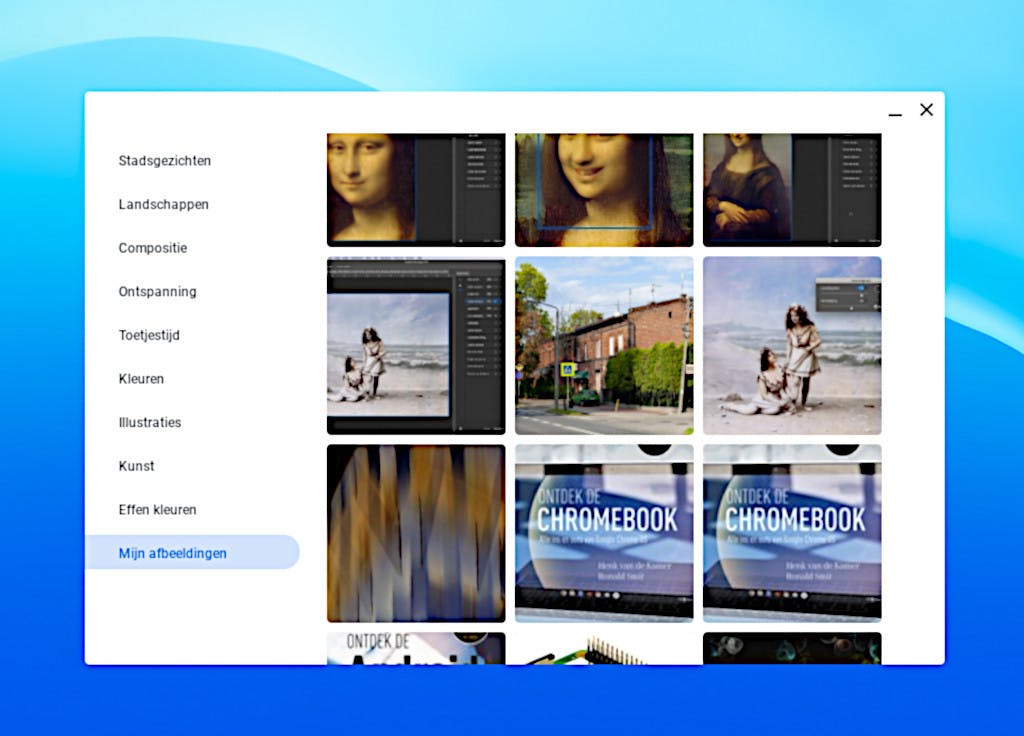Select beach girls photo editor screenshot thumbnail
Viewport: 1024px width, 736px height.
[416, 345]
